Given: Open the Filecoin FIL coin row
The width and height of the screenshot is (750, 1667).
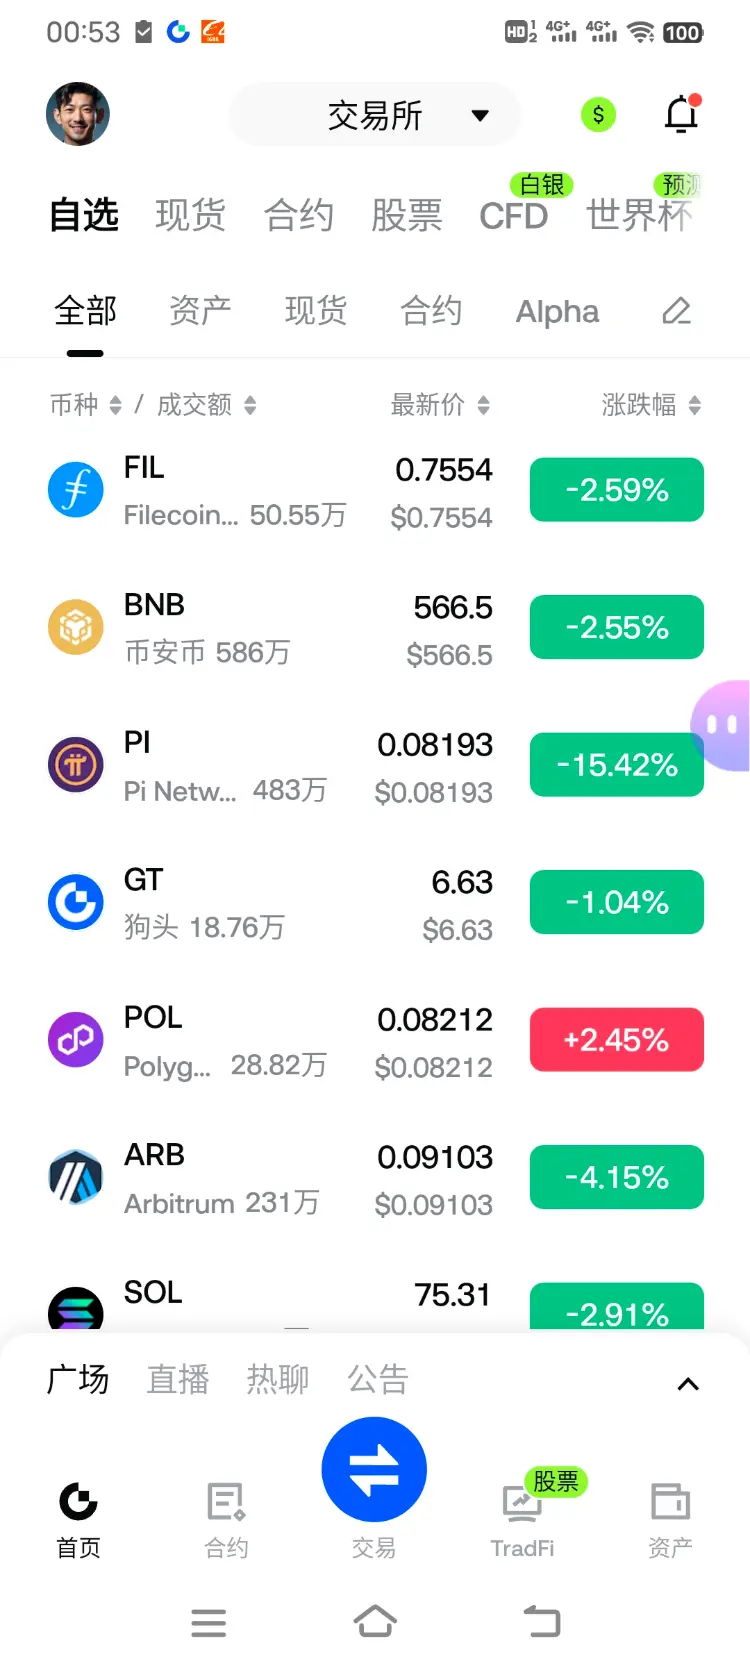Looking at the screenshot, I should pos(375,490).
